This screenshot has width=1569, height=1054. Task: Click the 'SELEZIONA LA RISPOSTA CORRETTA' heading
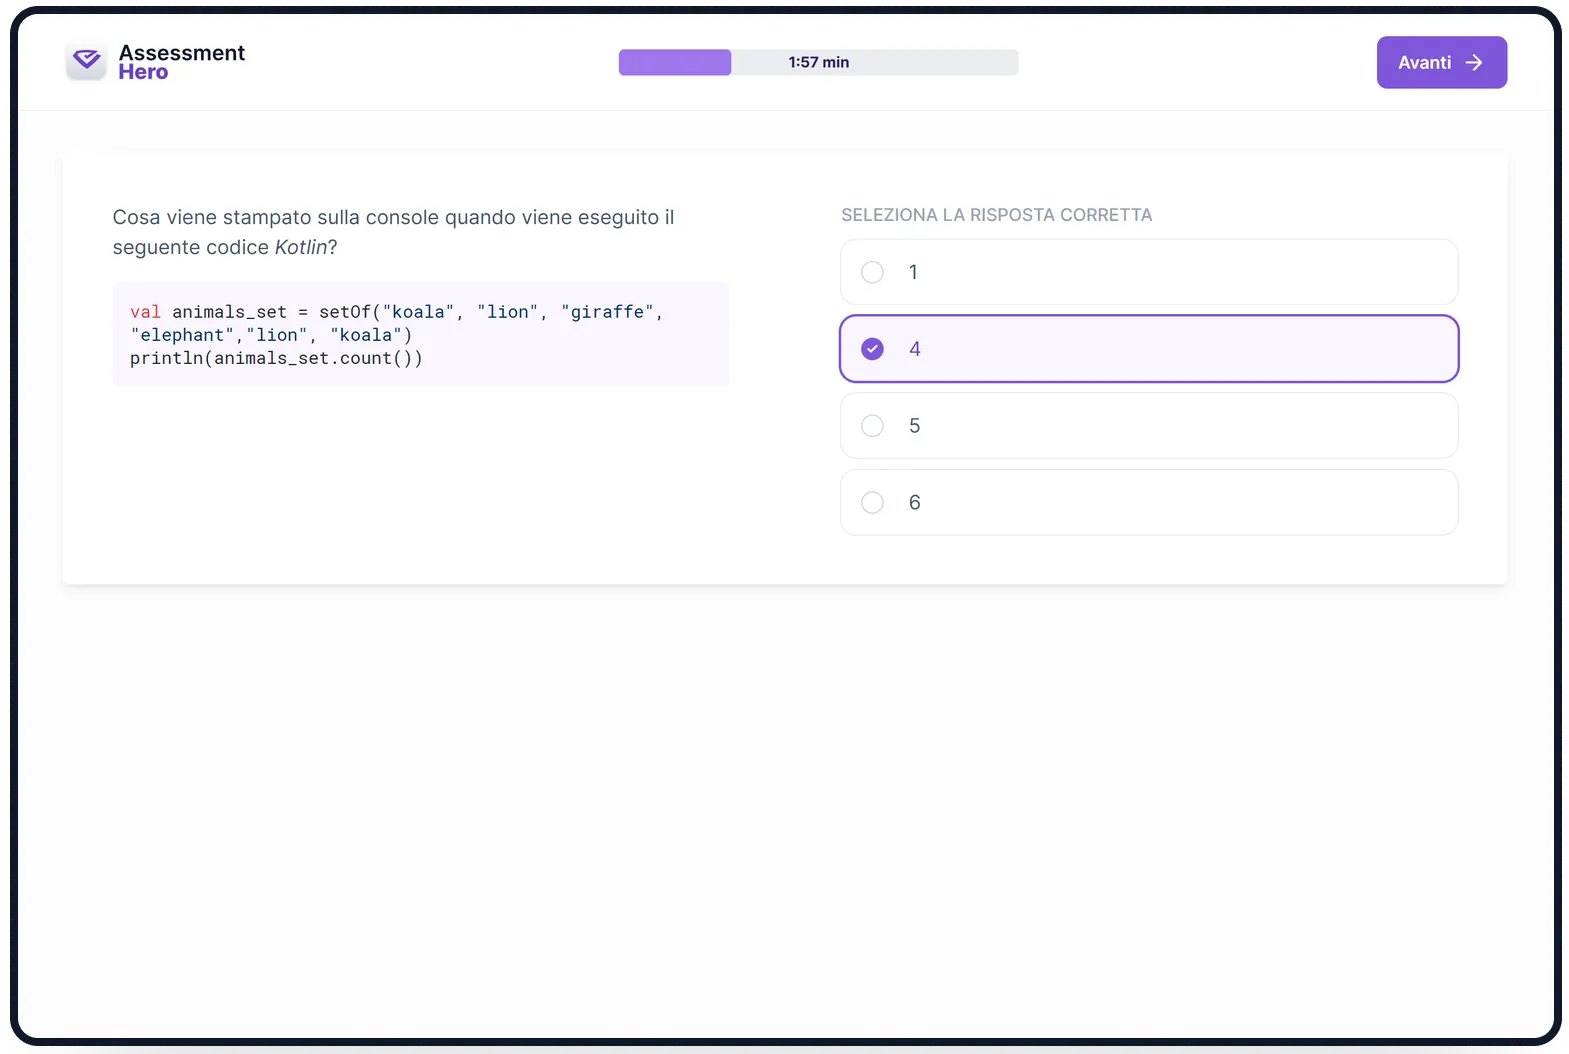coord(996,215)
